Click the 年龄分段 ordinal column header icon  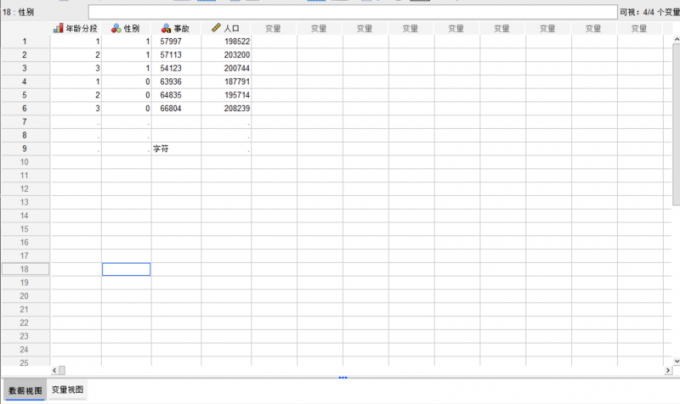pyautogui.click(x=57, y=28)
